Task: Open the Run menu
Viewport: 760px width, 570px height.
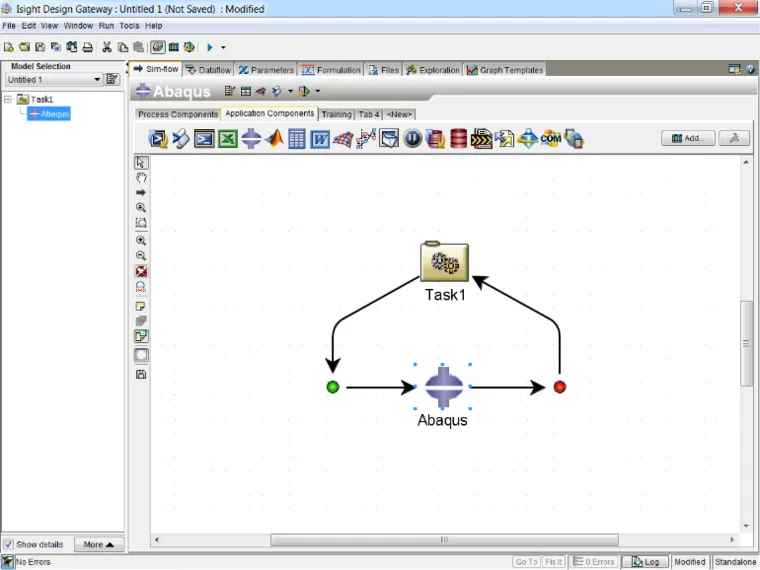Action: coord(106,26)
